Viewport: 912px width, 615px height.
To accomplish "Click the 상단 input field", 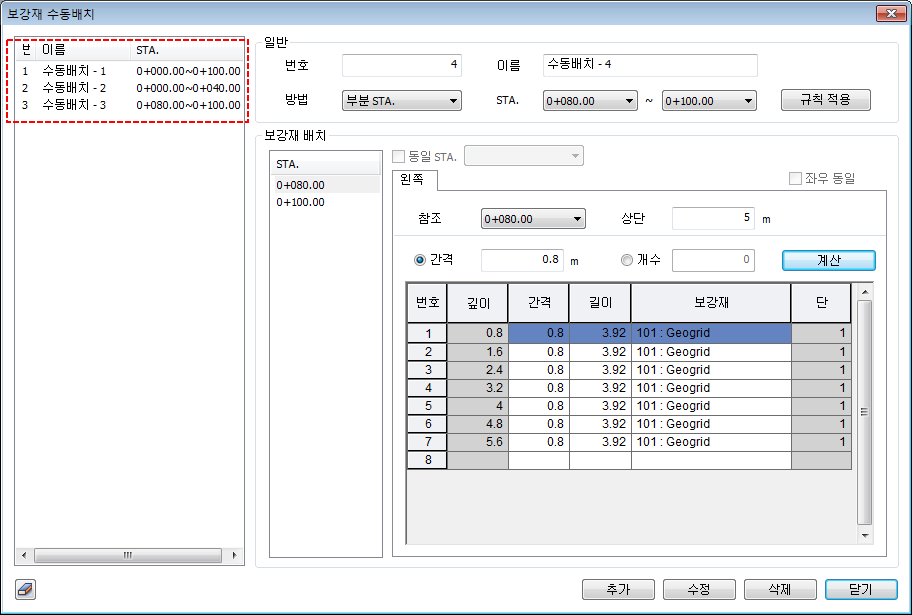I will [713, 219].
